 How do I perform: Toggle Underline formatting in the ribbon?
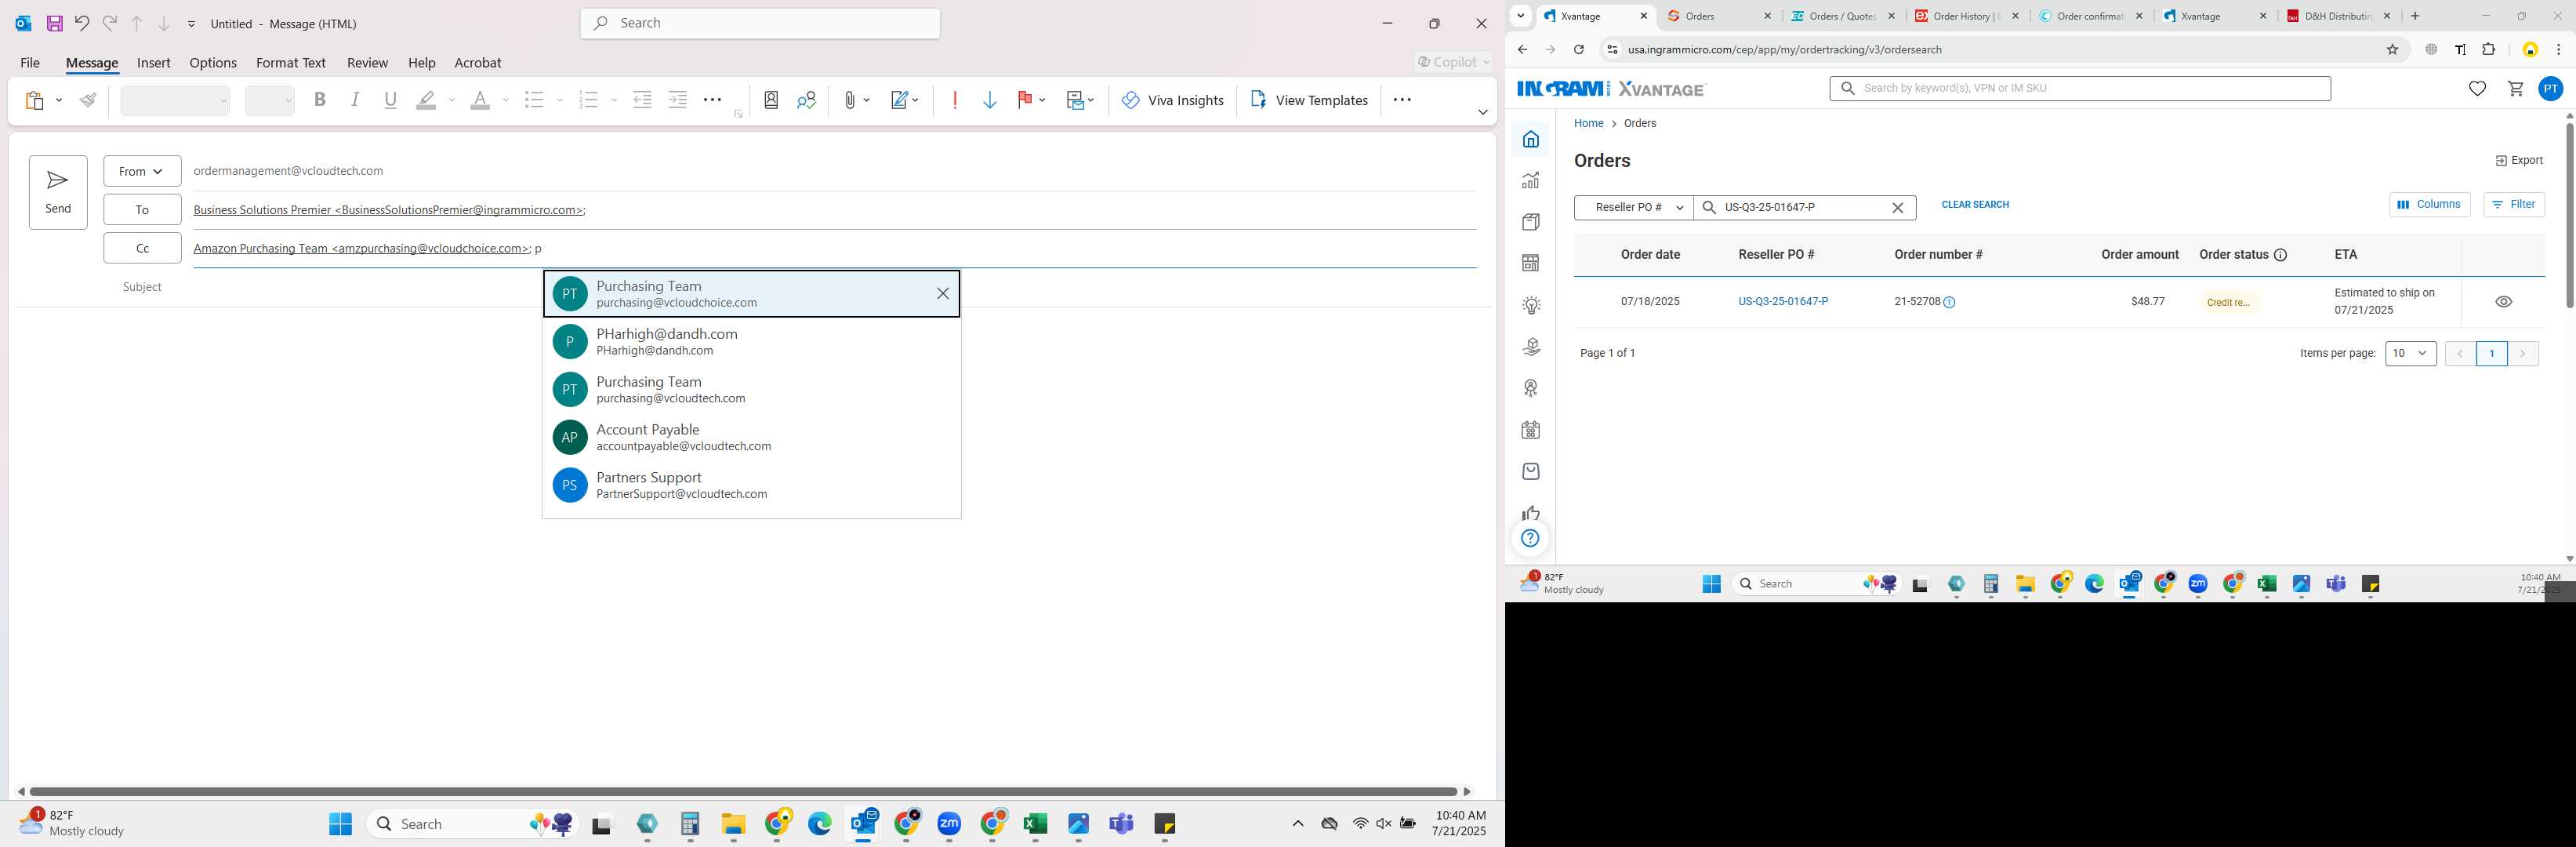point(390,100)
